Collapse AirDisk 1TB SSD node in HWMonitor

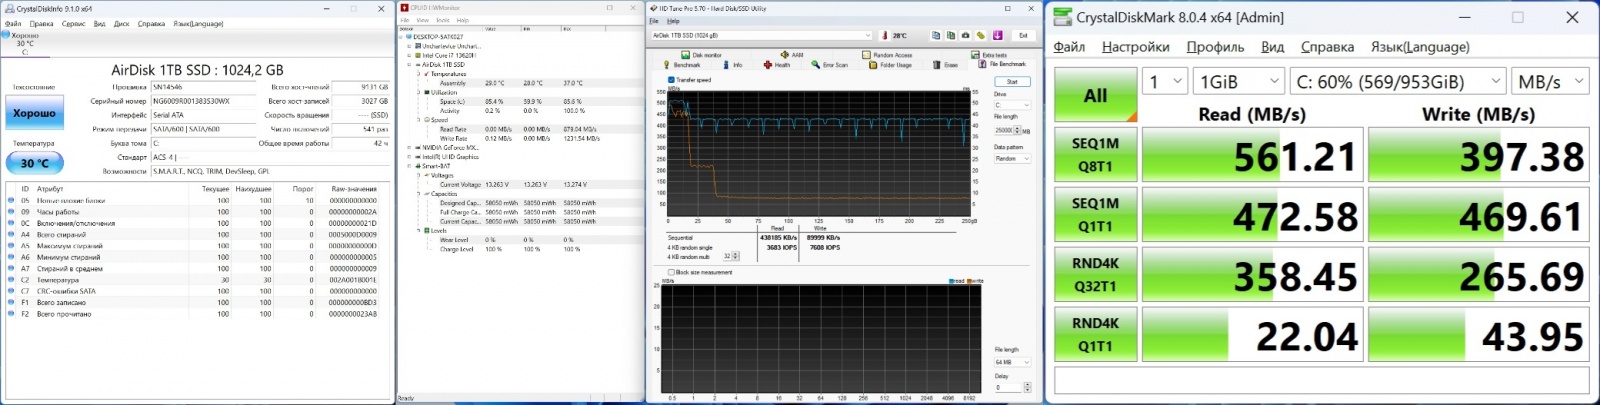coord(410,64)
